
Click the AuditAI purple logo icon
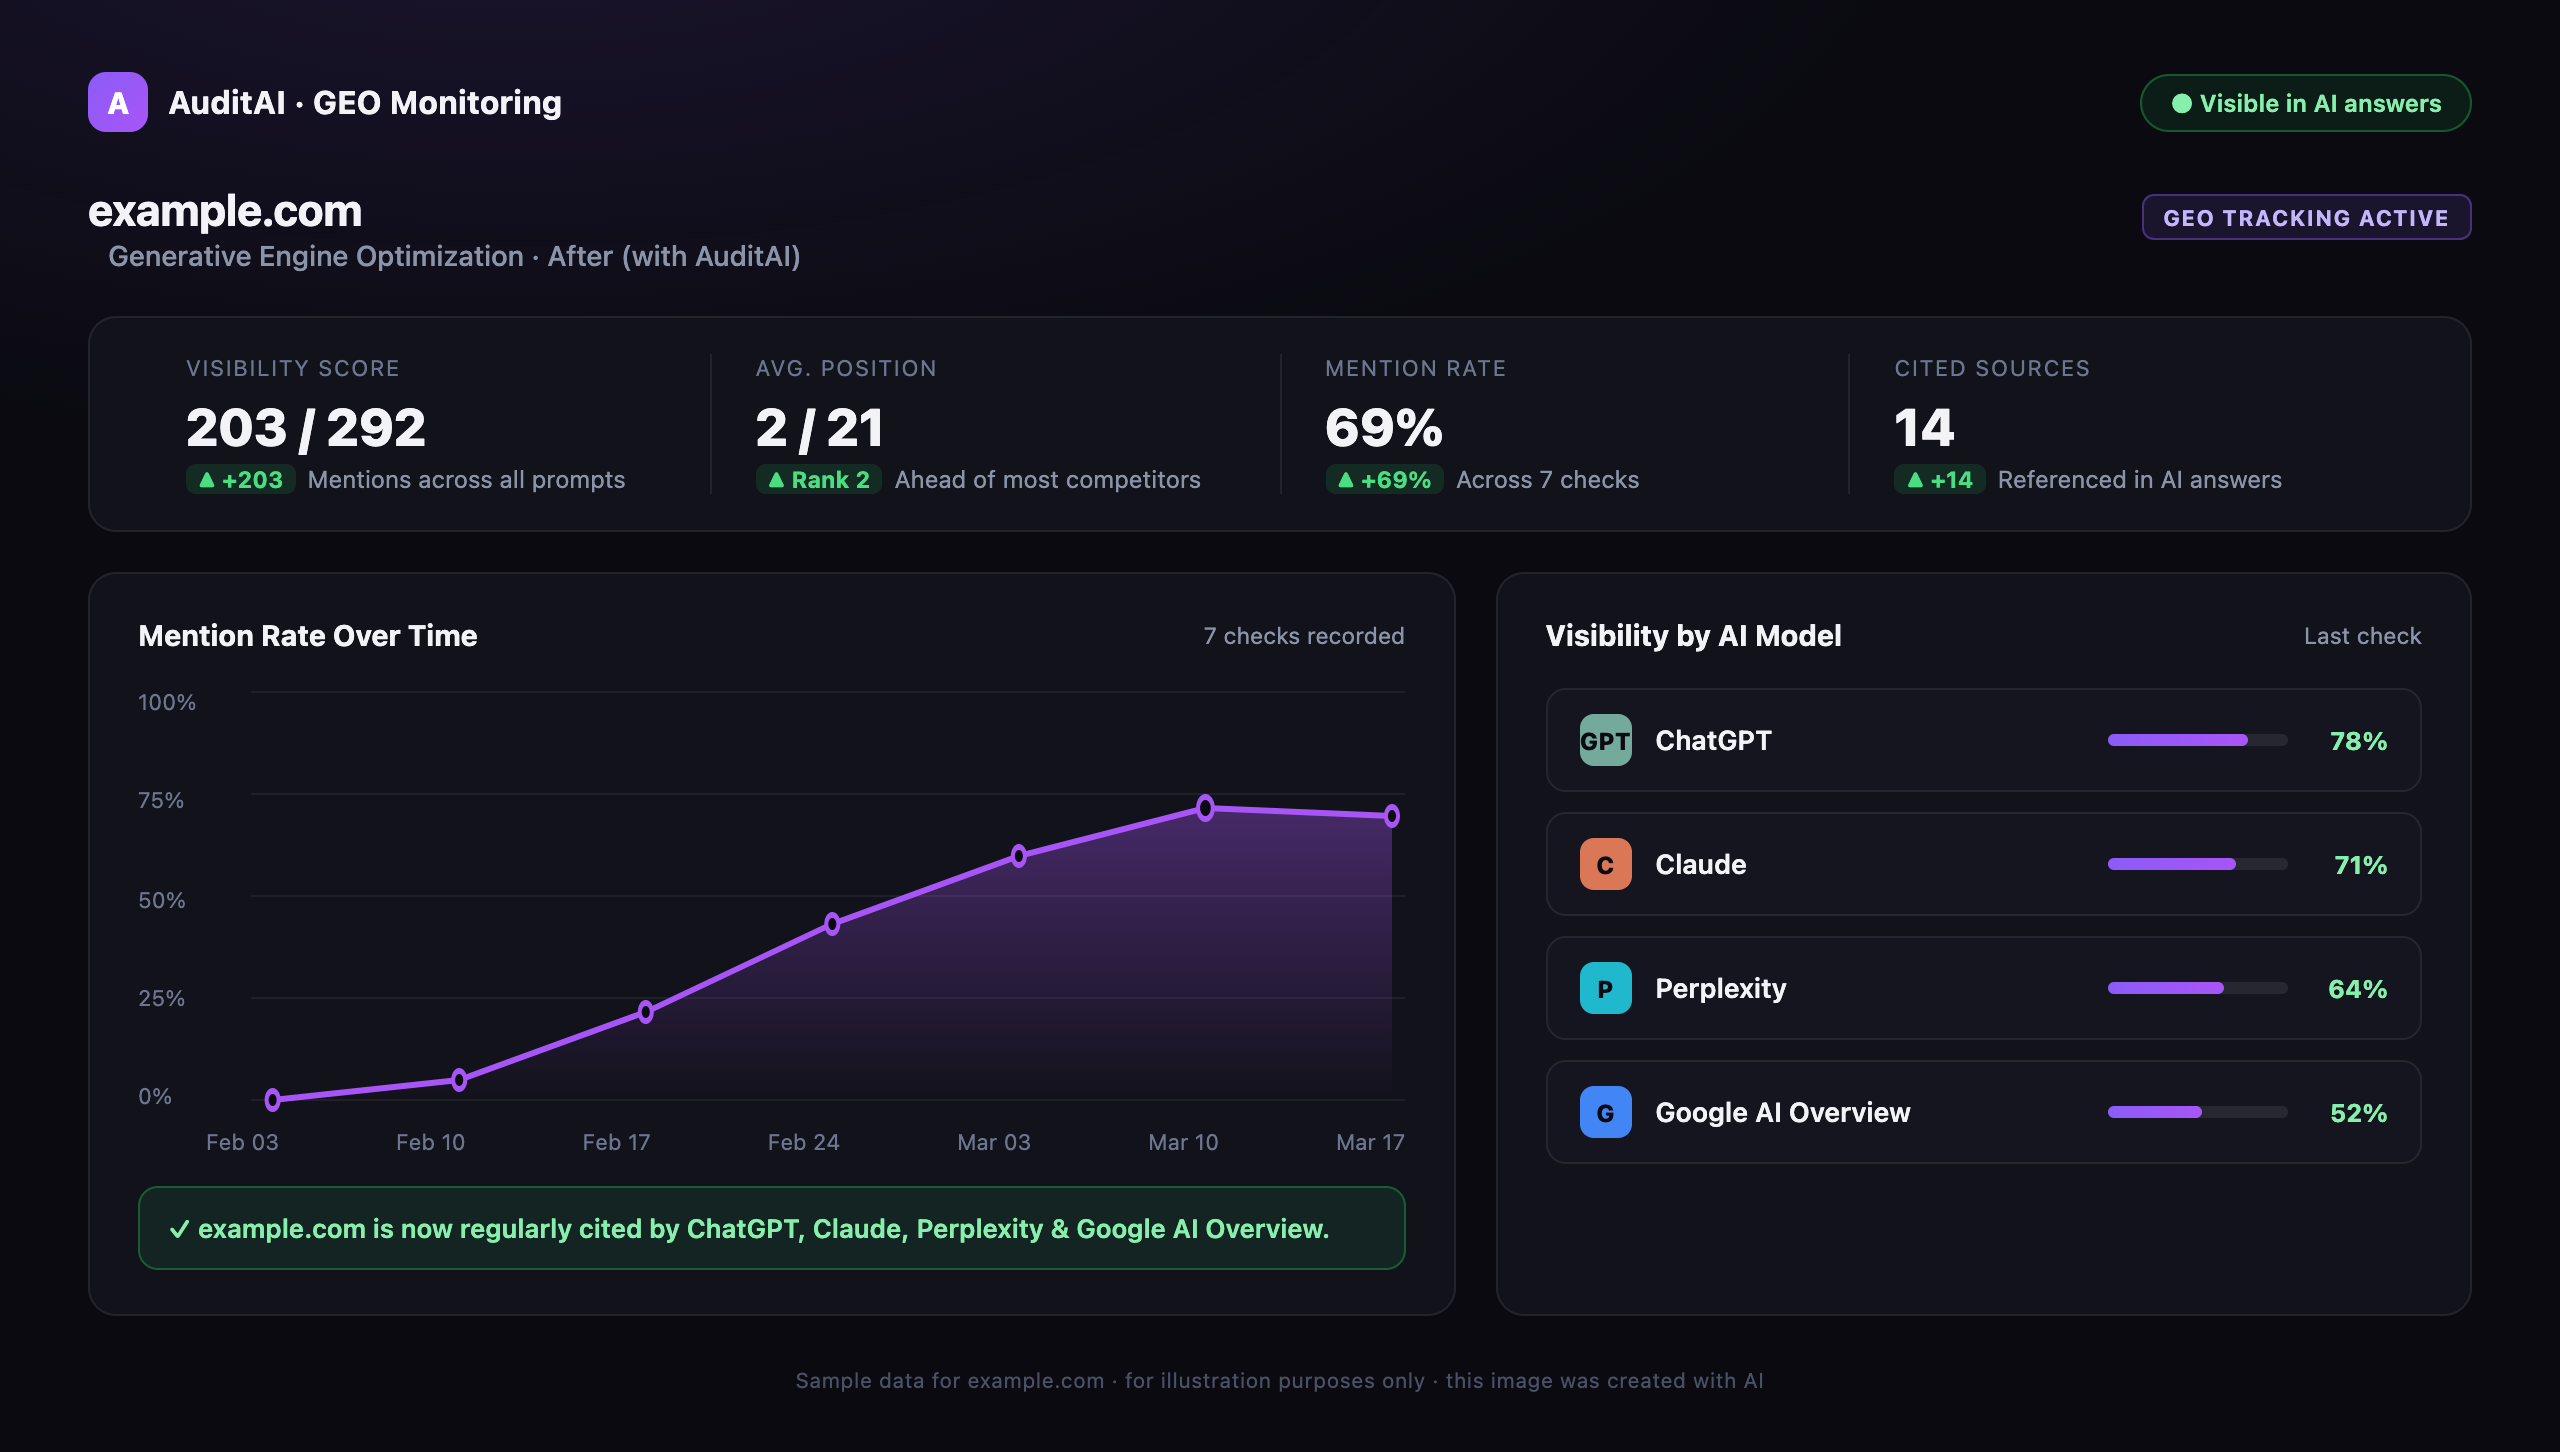[118, 102]
